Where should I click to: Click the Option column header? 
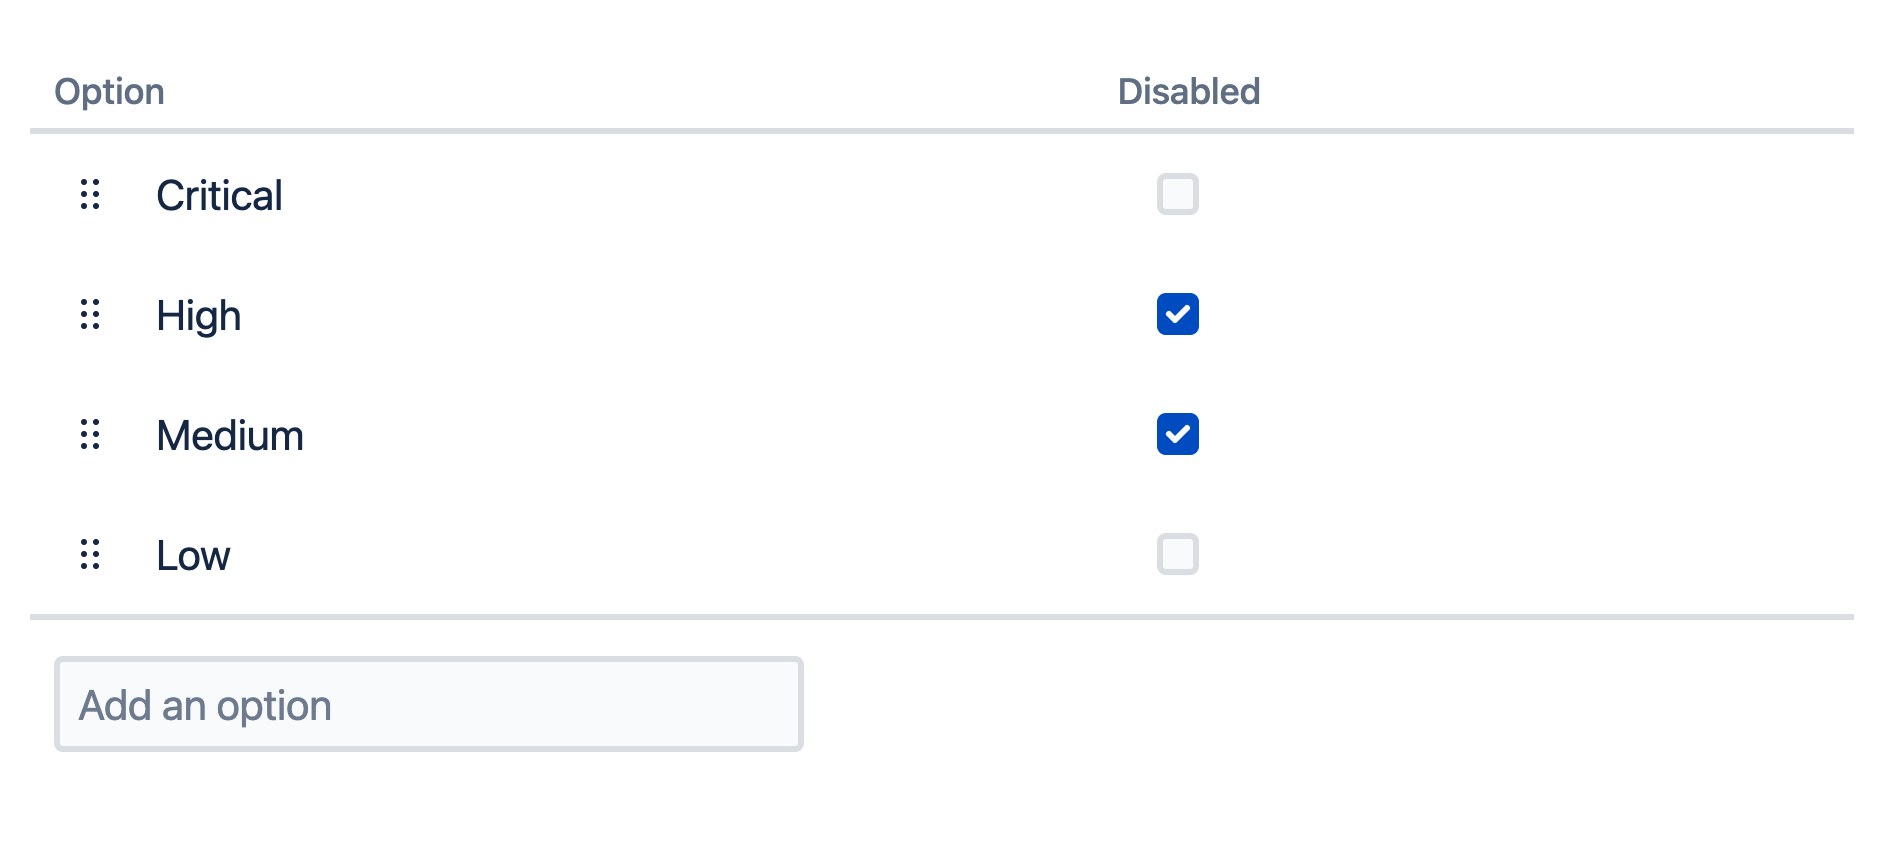109,91
